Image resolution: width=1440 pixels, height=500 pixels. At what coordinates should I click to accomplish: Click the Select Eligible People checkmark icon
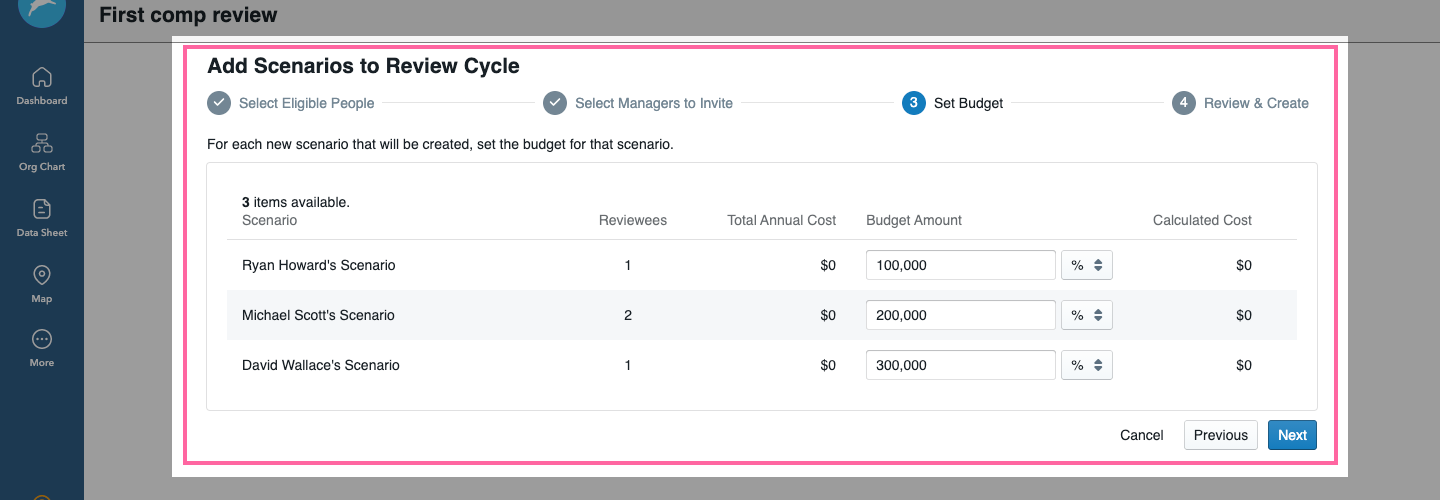click(x=219, y=103)
